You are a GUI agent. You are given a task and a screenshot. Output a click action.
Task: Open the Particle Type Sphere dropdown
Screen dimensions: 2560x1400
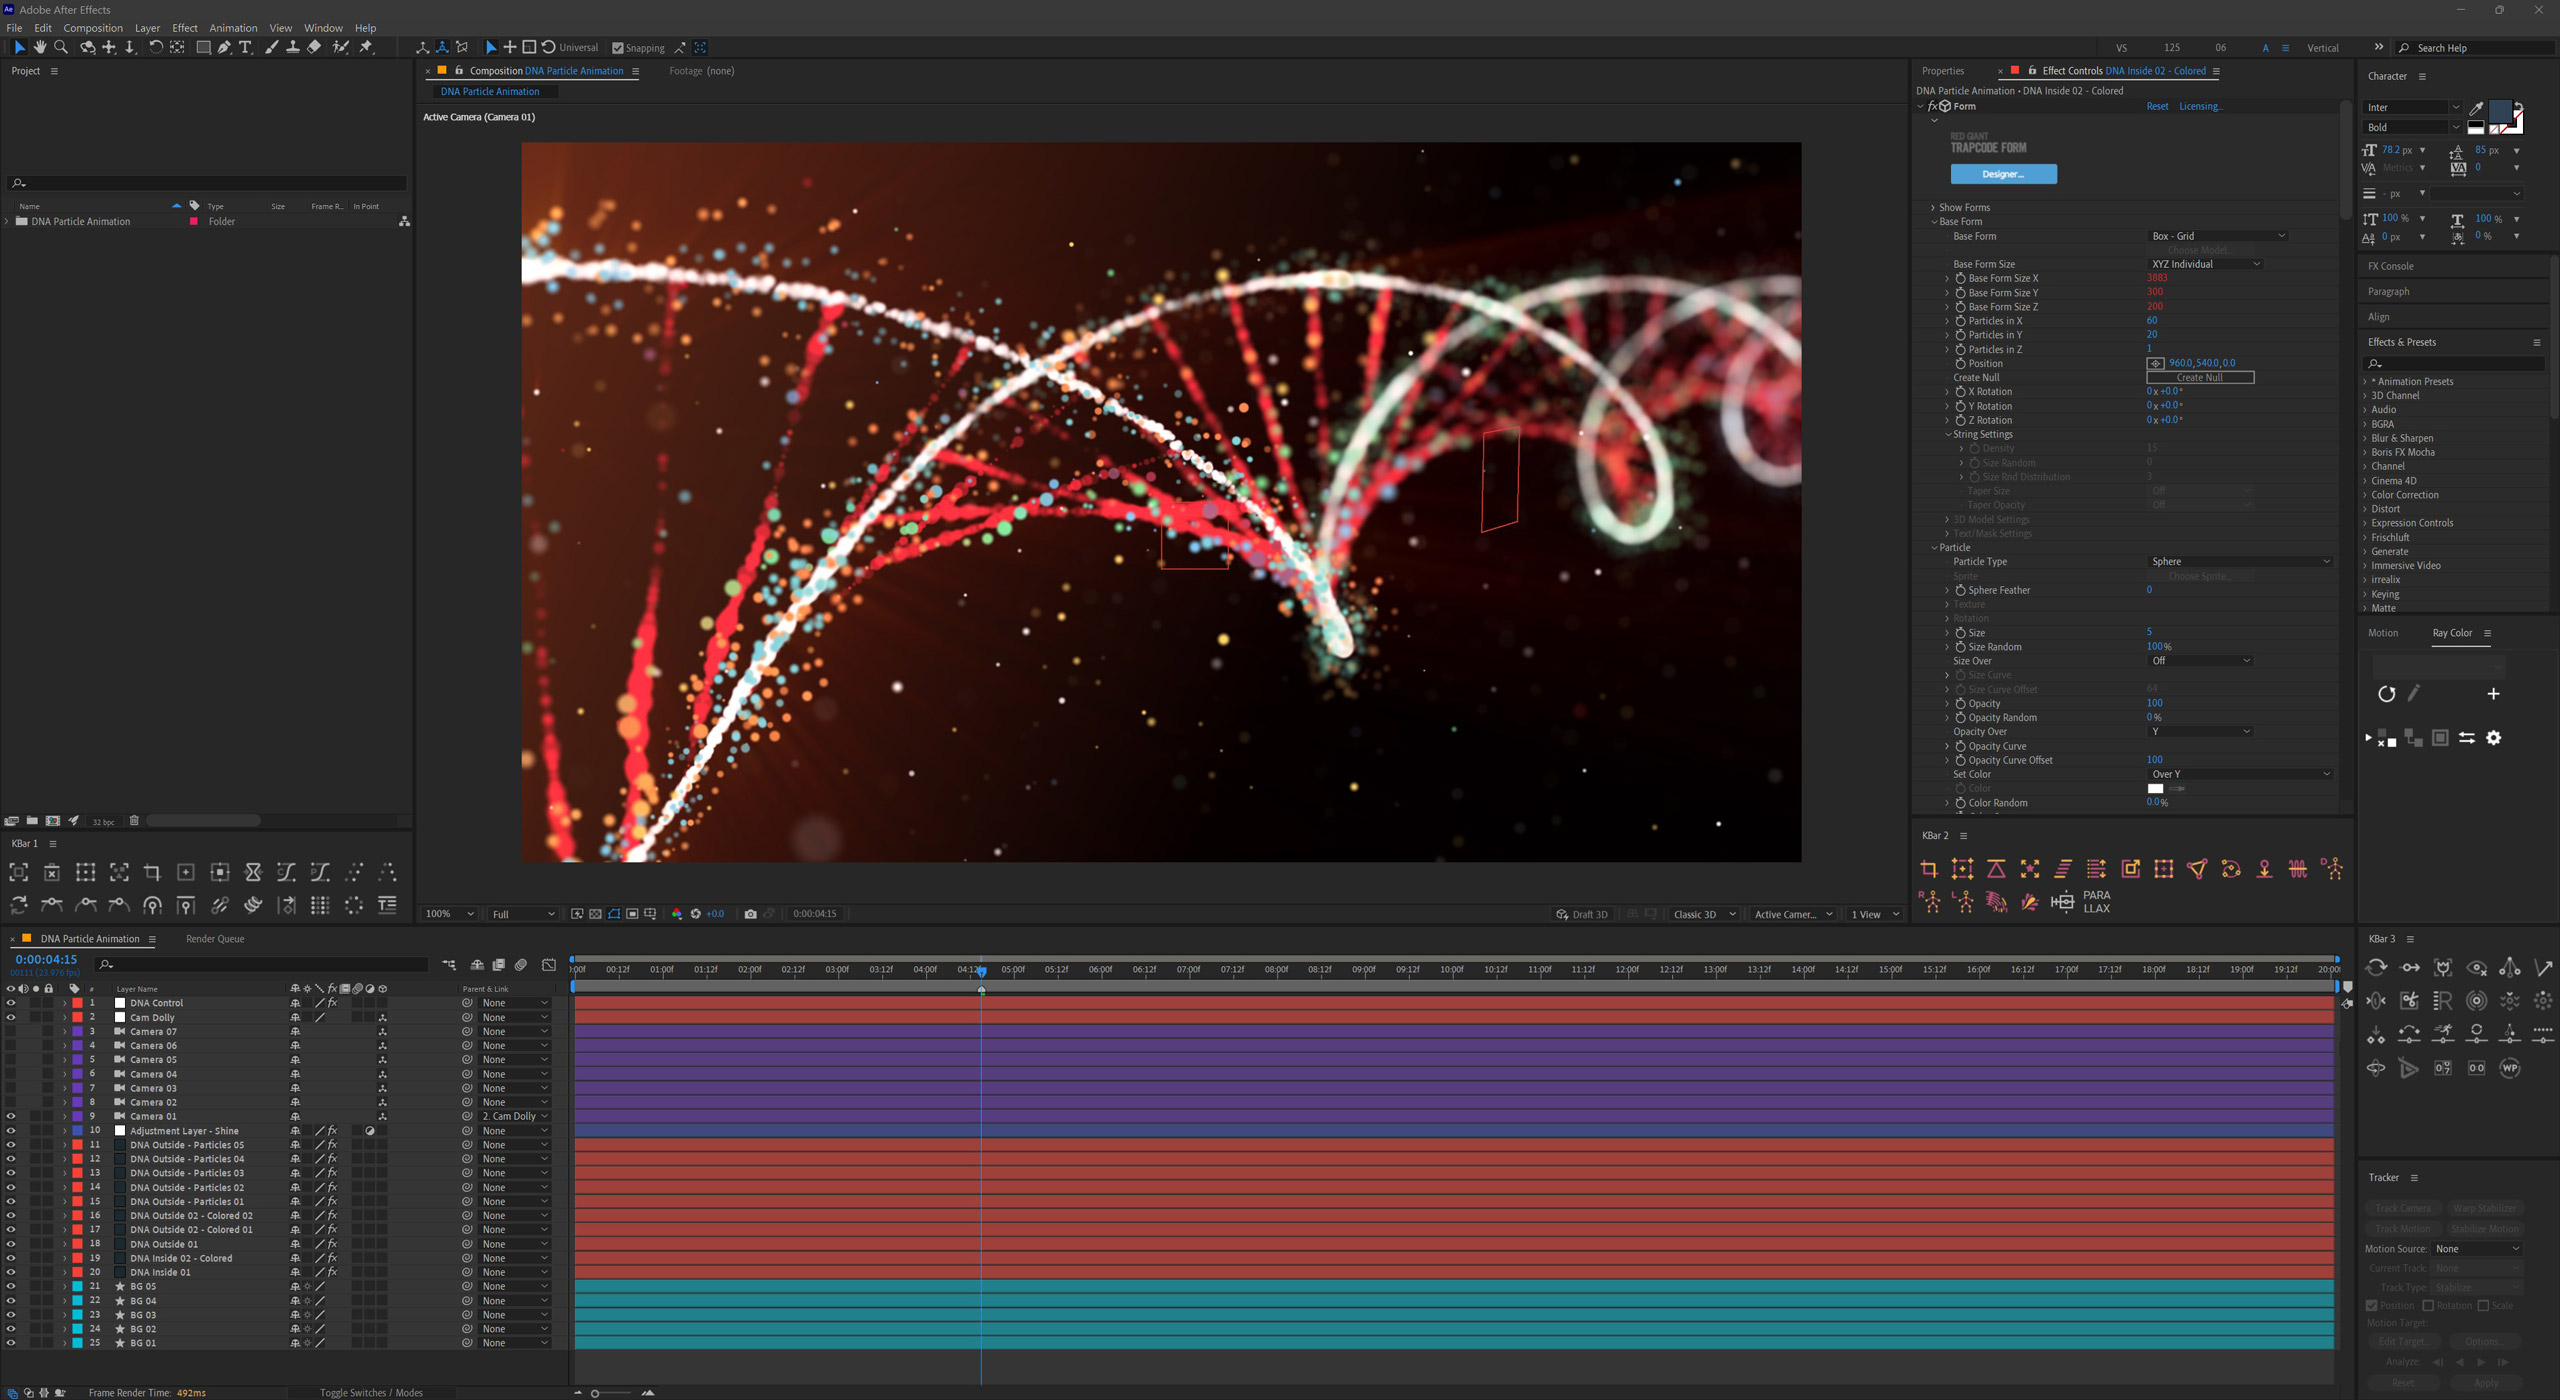(x=2240, y=562)
